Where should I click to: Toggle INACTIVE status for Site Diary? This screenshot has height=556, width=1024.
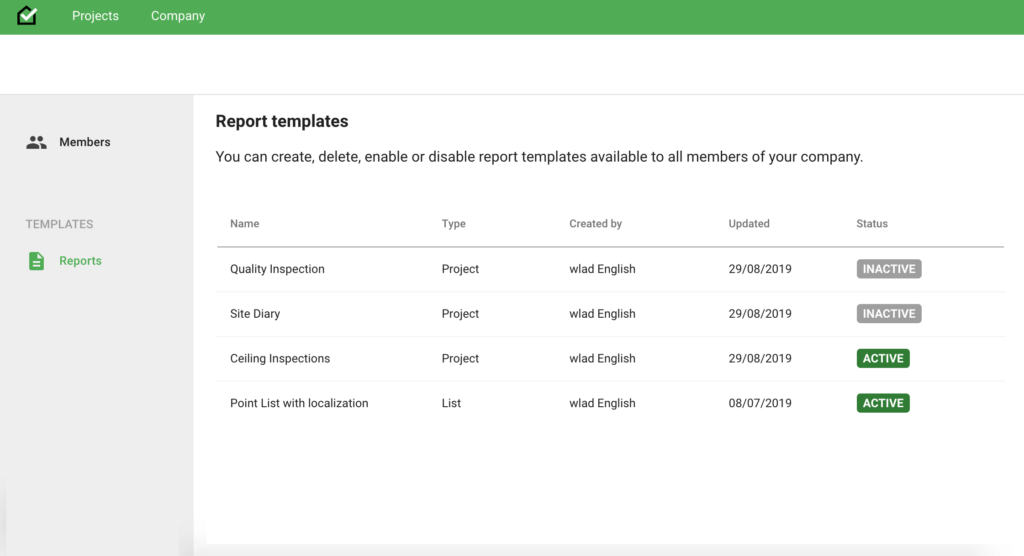(x=888, y=314)
